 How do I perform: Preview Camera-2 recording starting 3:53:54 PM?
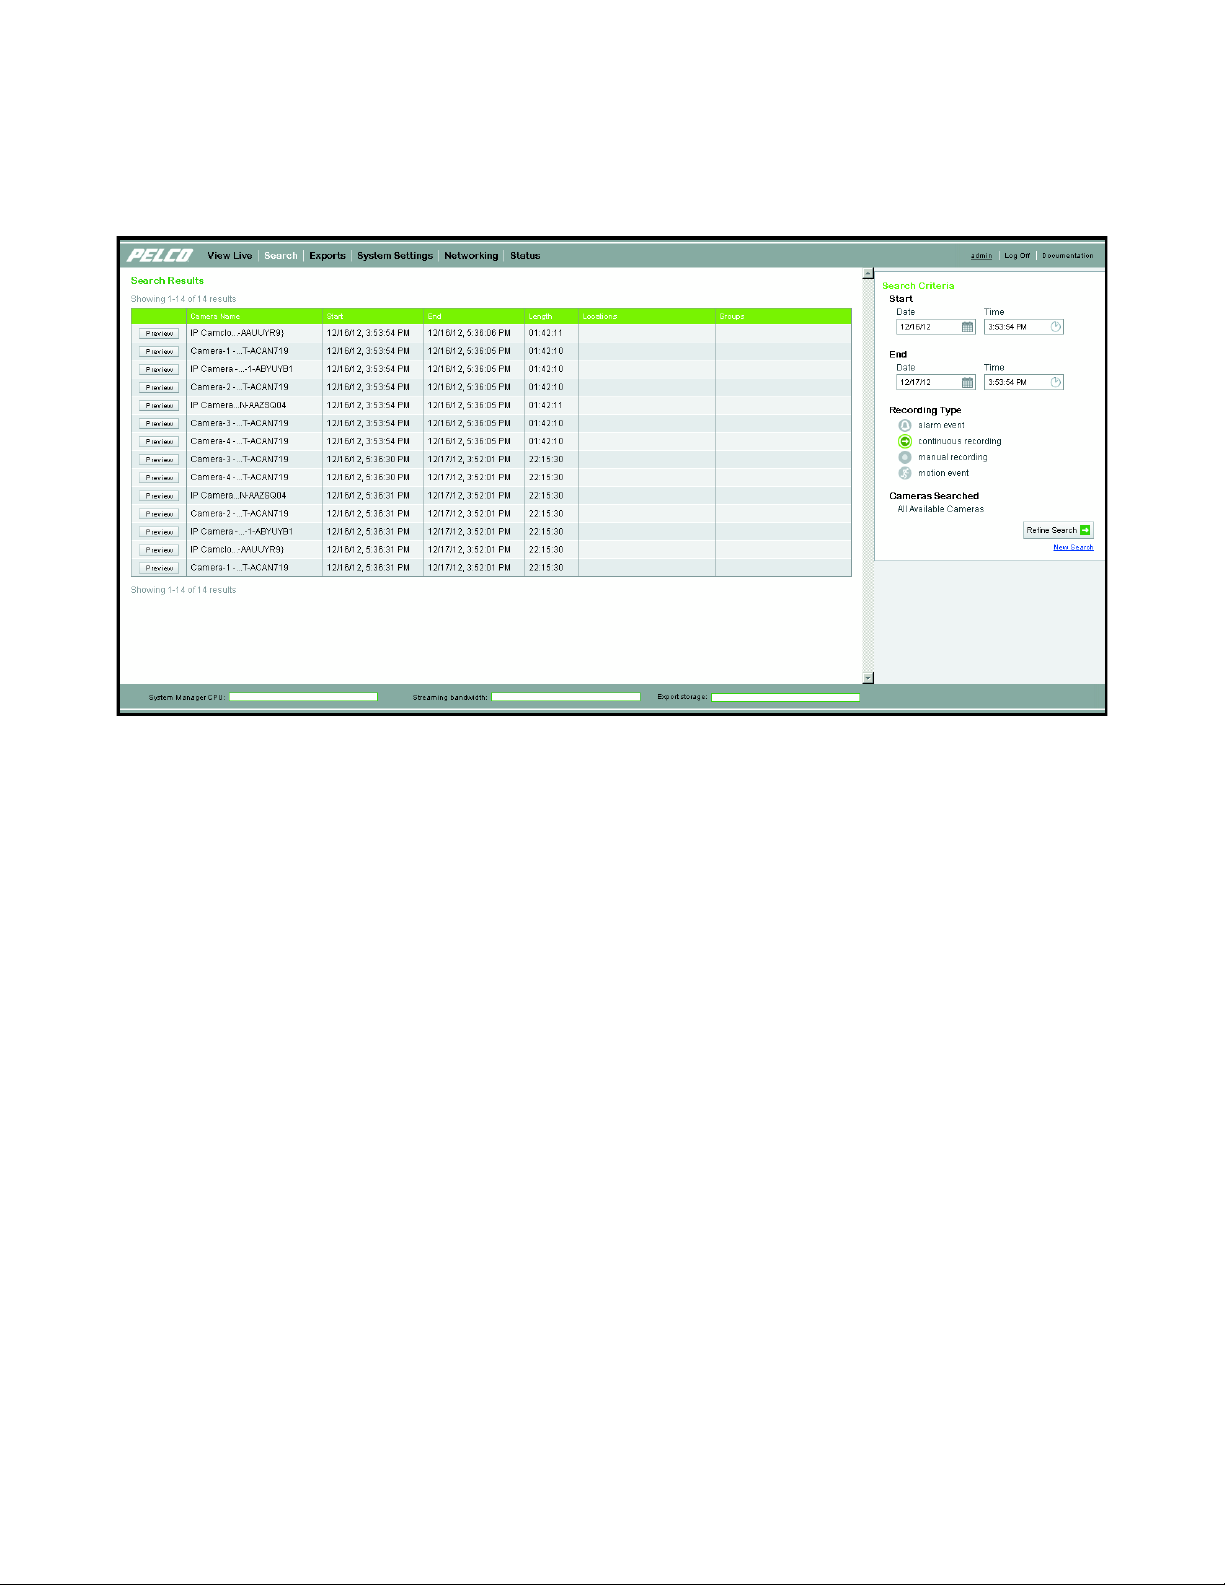[159, 388]
